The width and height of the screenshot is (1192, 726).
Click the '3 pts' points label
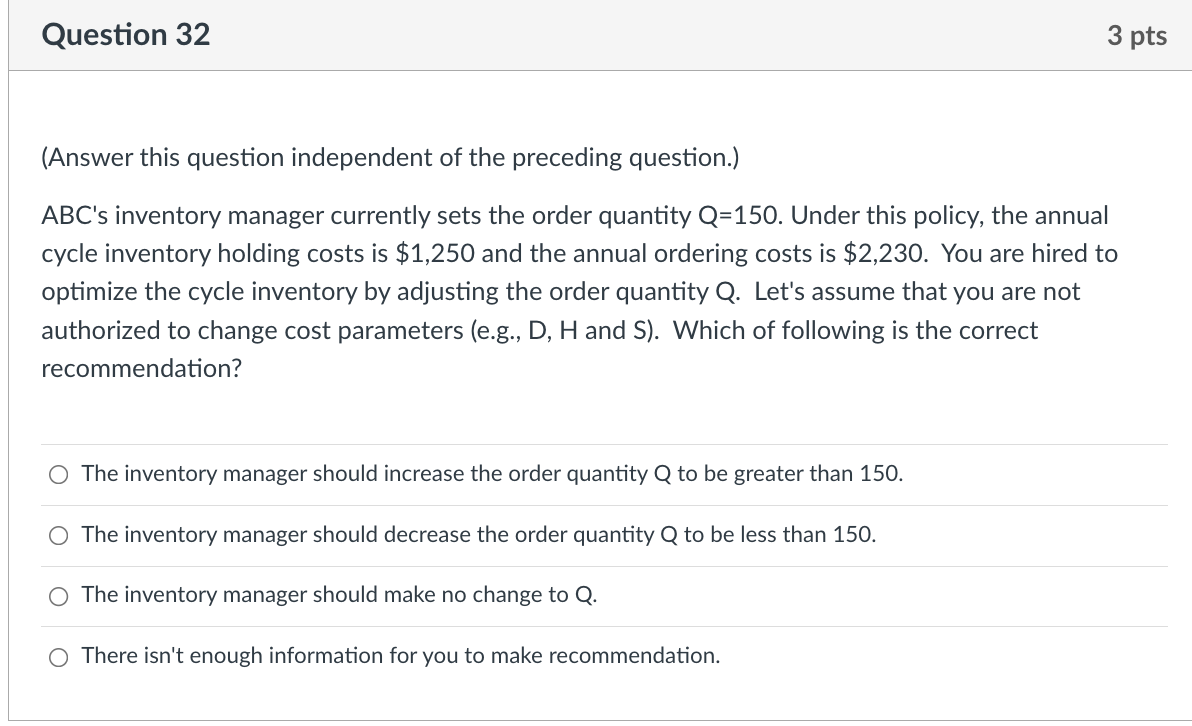click(1137, 36)
